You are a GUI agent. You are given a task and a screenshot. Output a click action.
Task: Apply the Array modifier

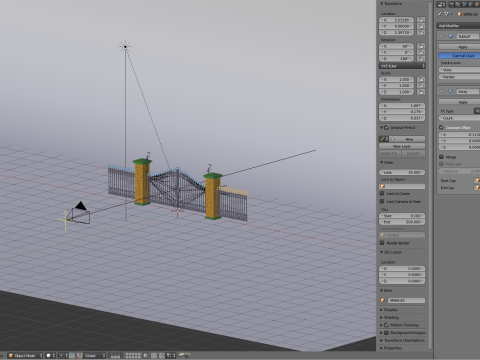click(459, 102)
